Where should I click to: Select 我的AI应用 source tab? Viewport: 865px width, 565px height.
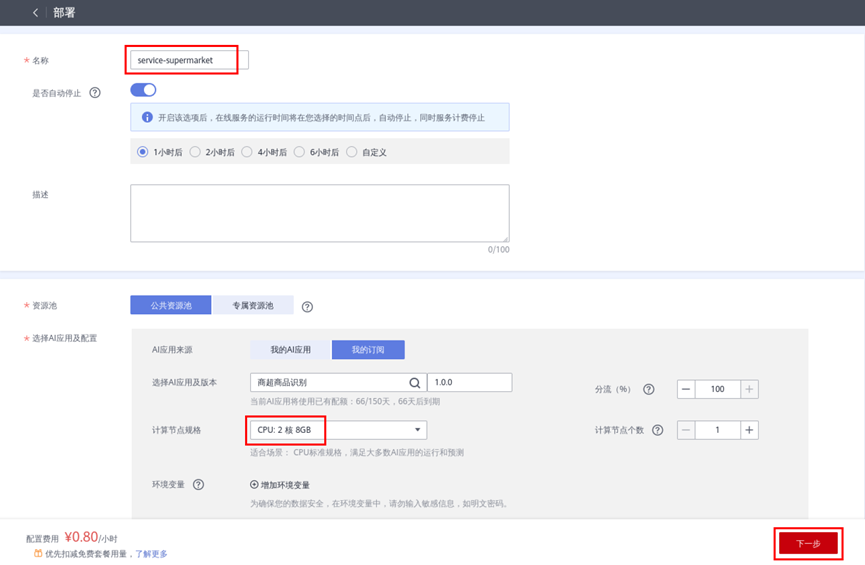290,350
